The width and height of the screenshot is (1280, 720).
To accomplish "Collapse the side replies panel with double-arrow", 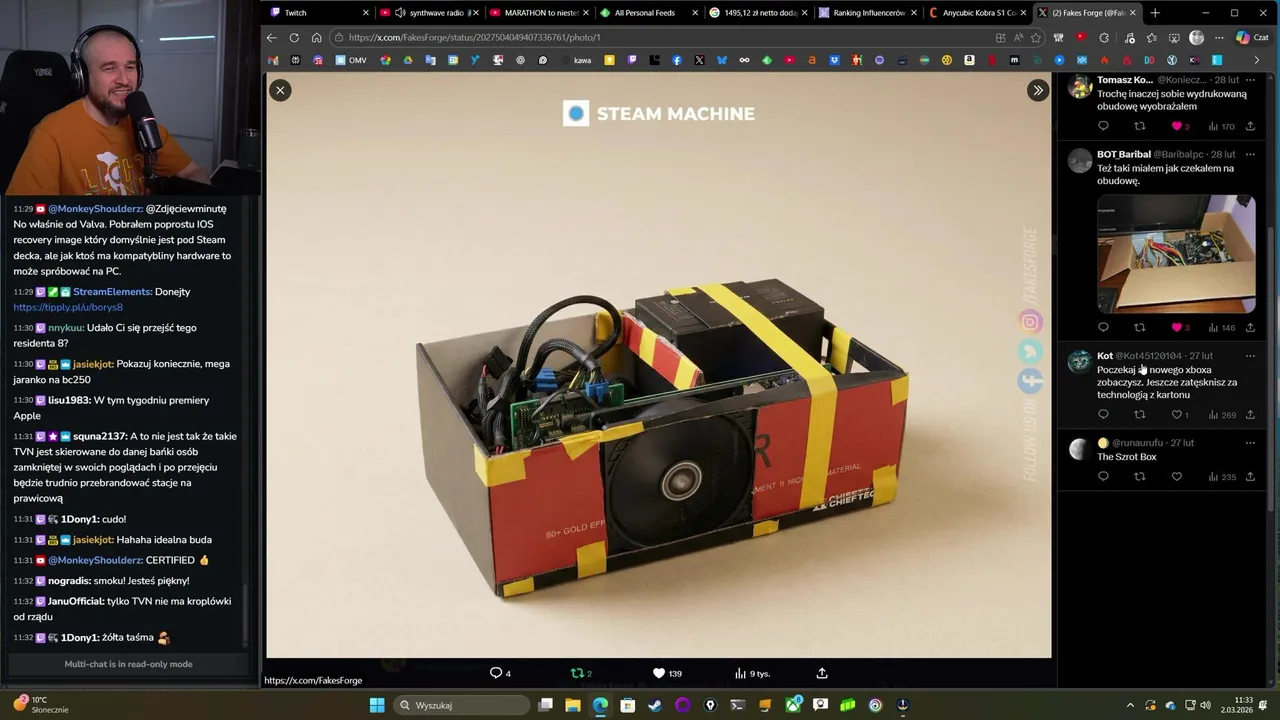I will point(1037,90).
